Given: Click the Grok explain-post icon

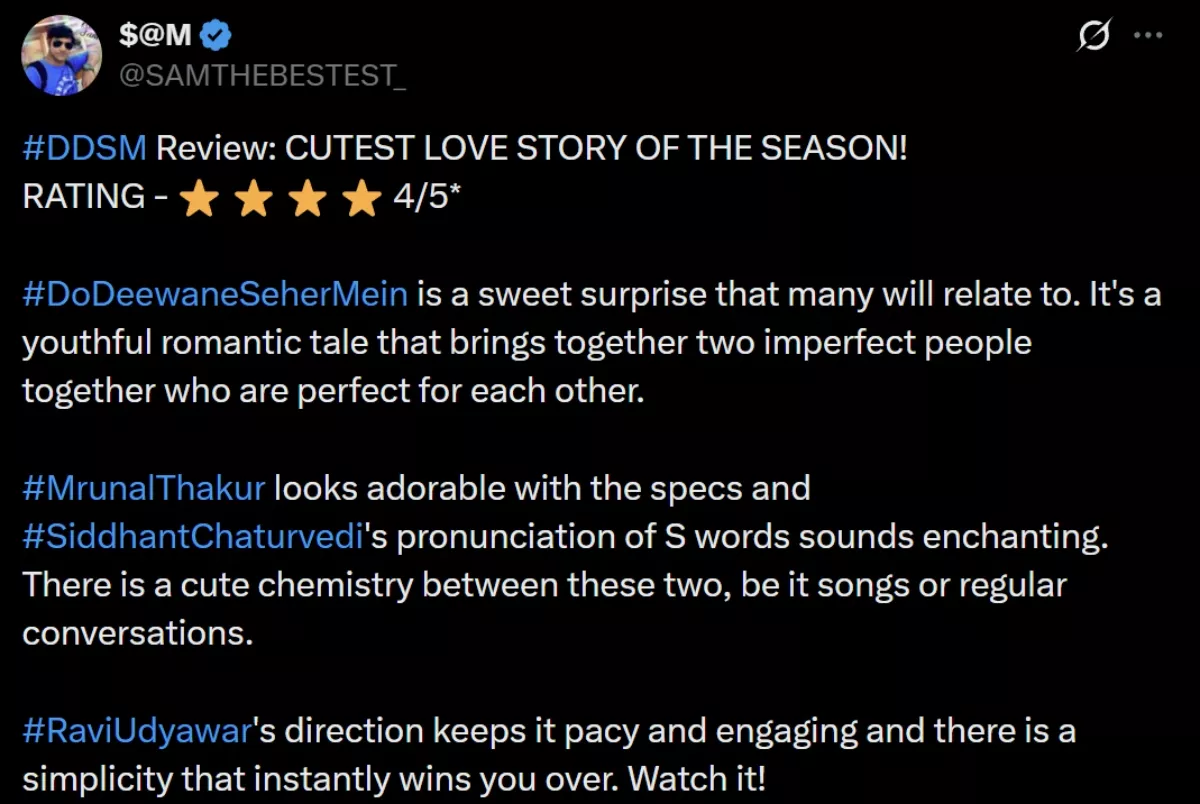Looking at the screenshot, I should [1093, 37].
